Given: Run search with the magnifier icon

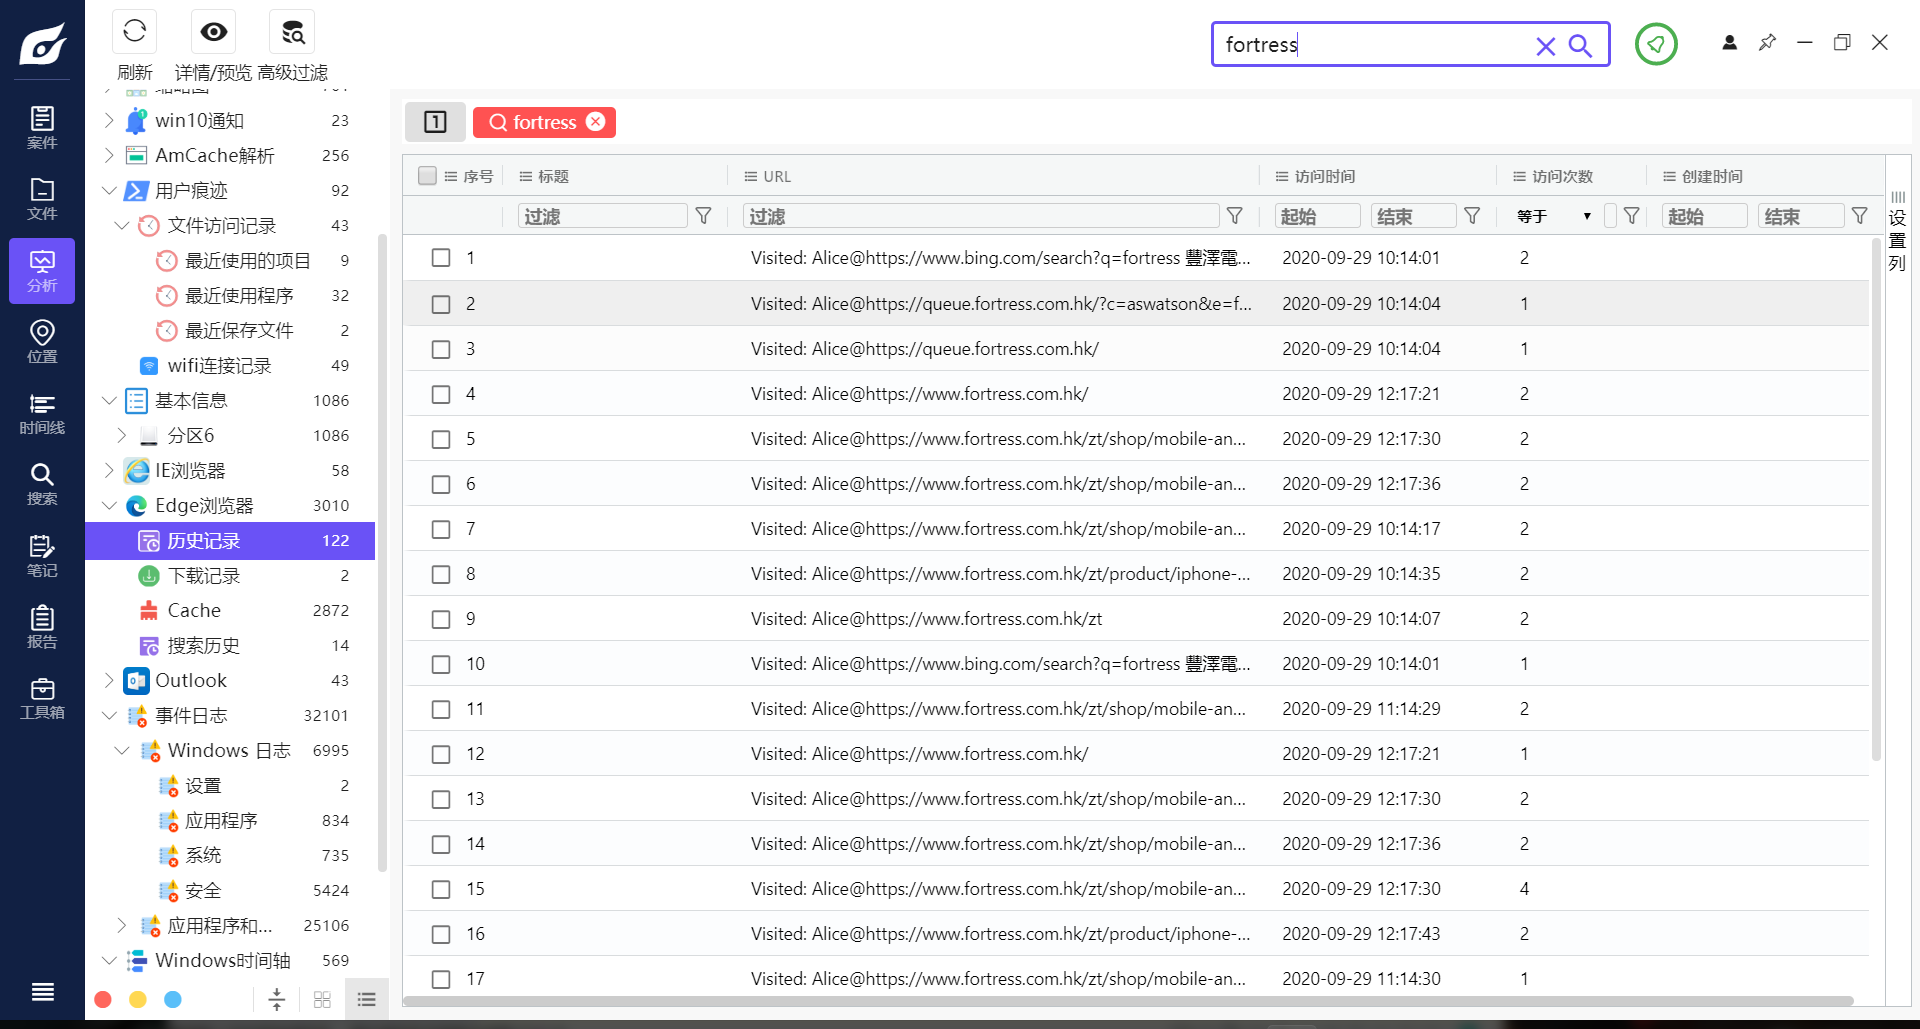Looking at the screenshot, I should pyautogui.click(x=1580, y=45).
